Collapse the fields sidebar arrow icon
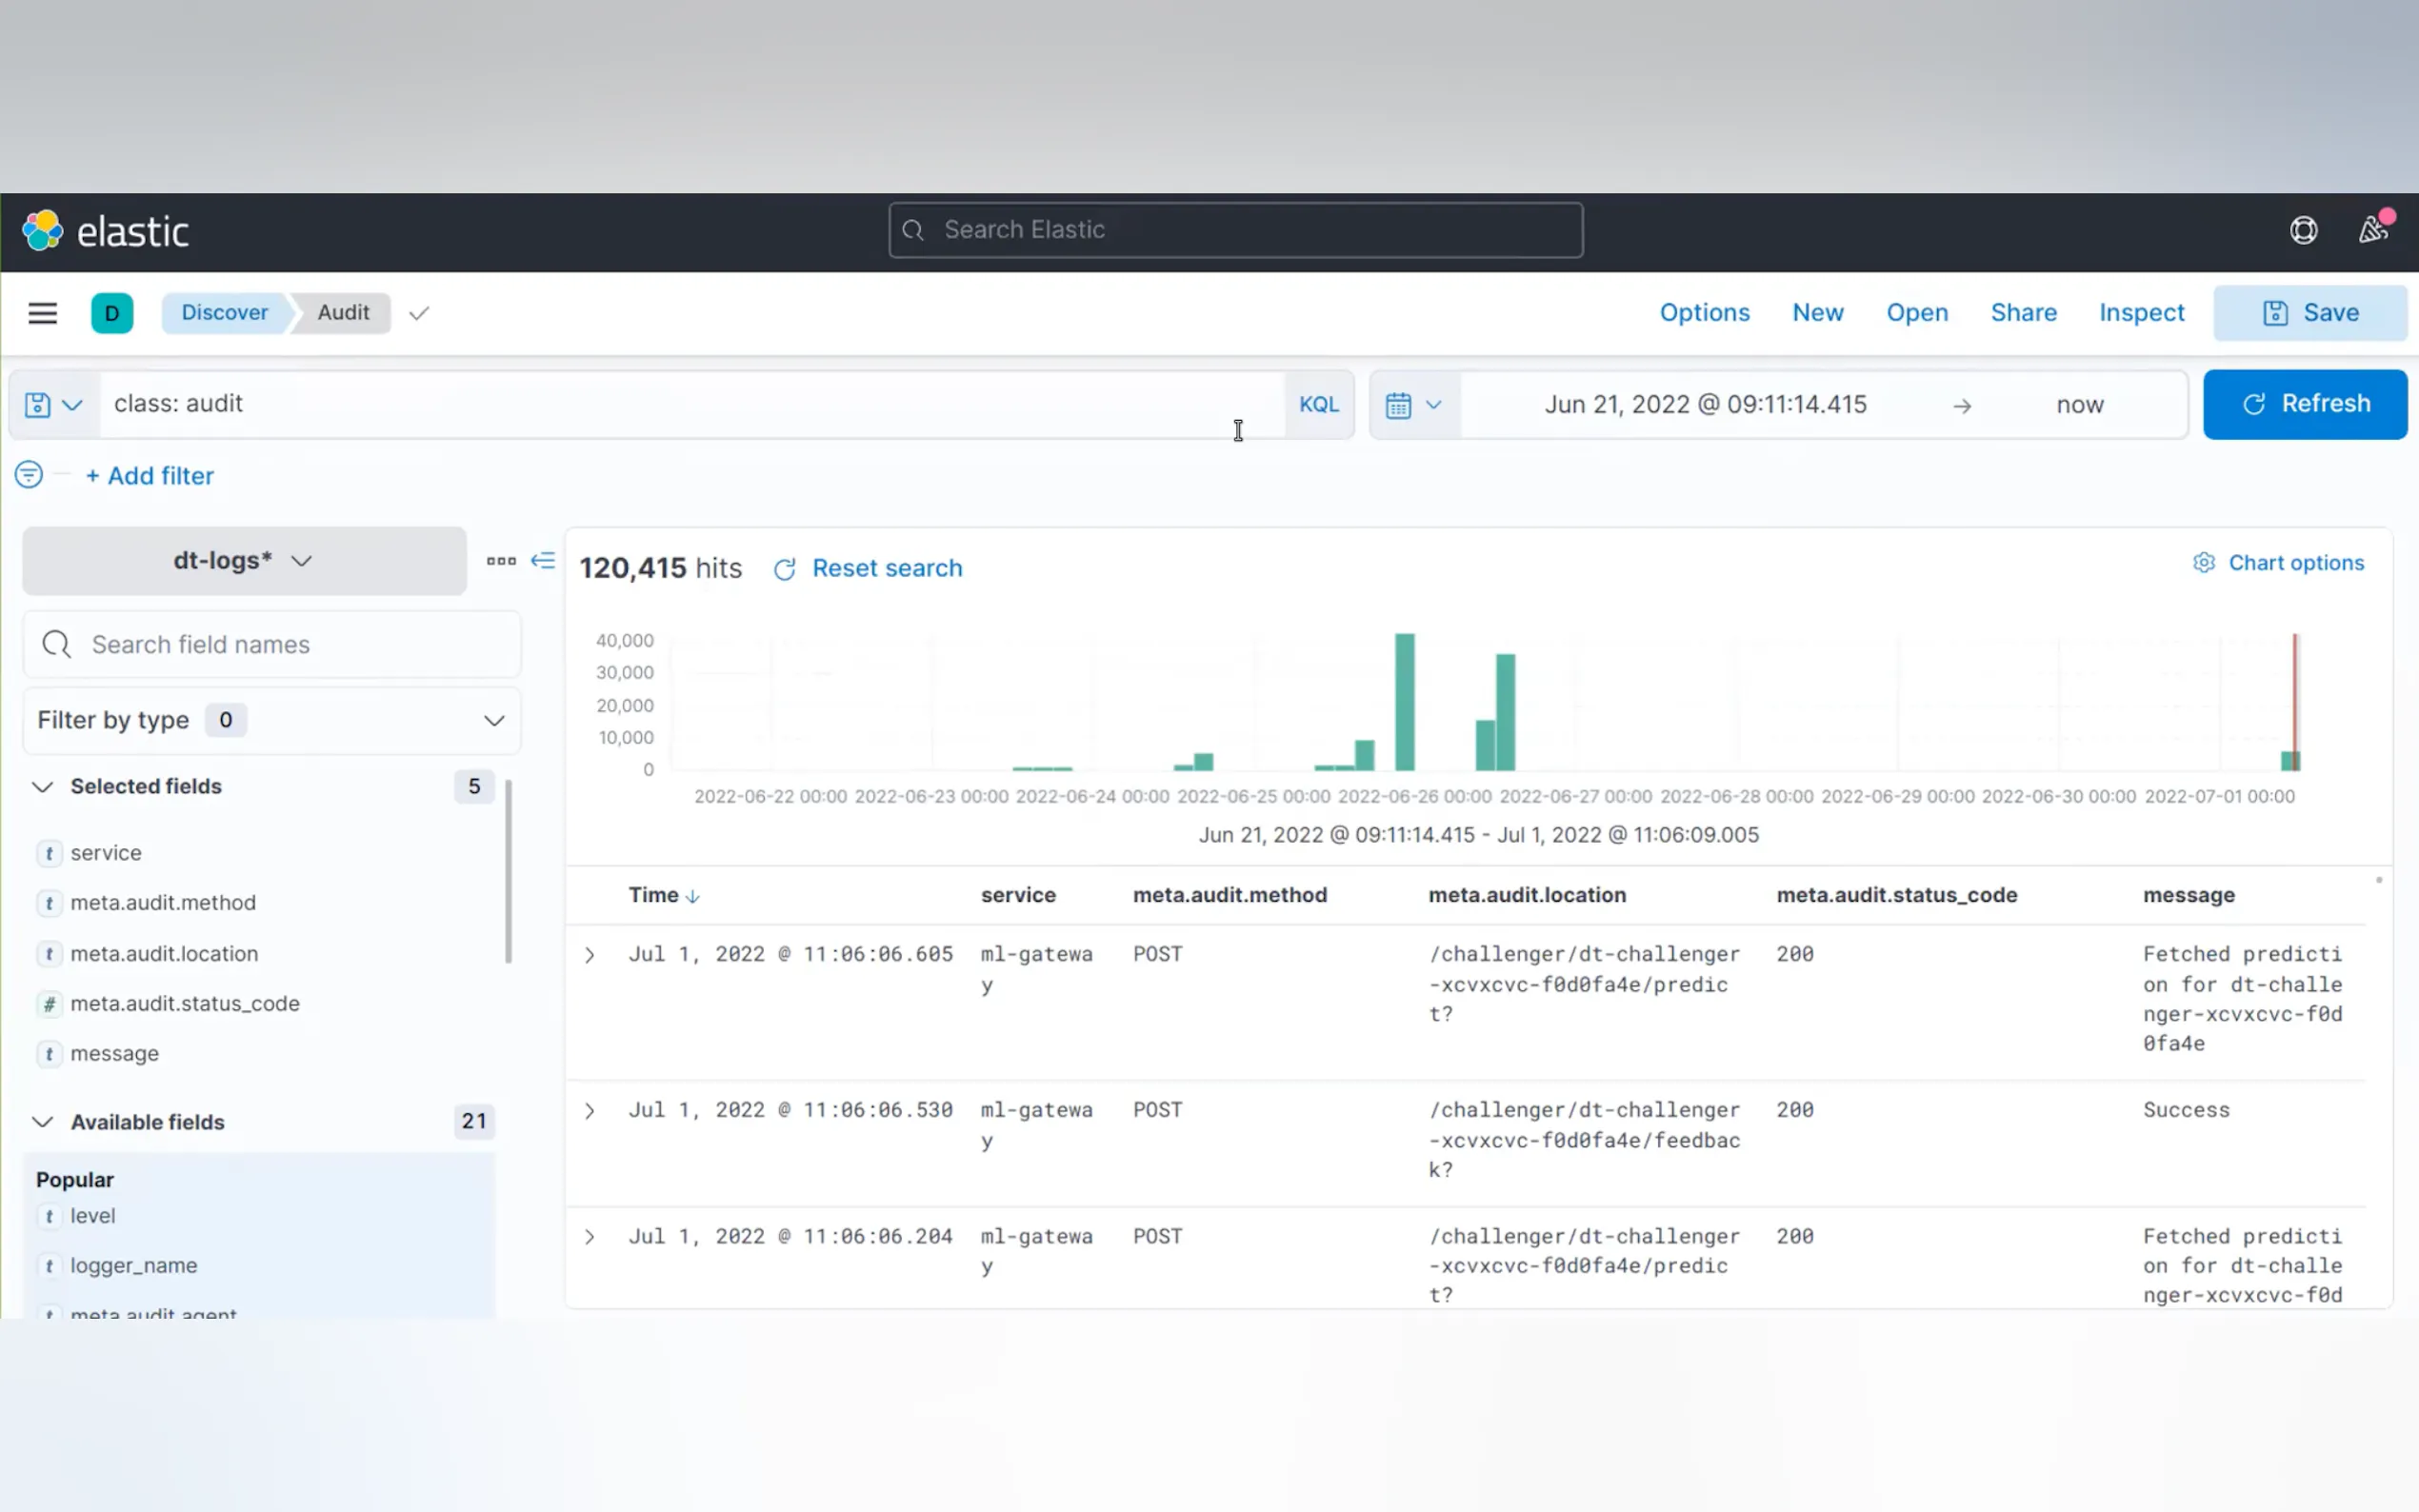The height and width of the screenshot is (1512, 2419). 543,561
